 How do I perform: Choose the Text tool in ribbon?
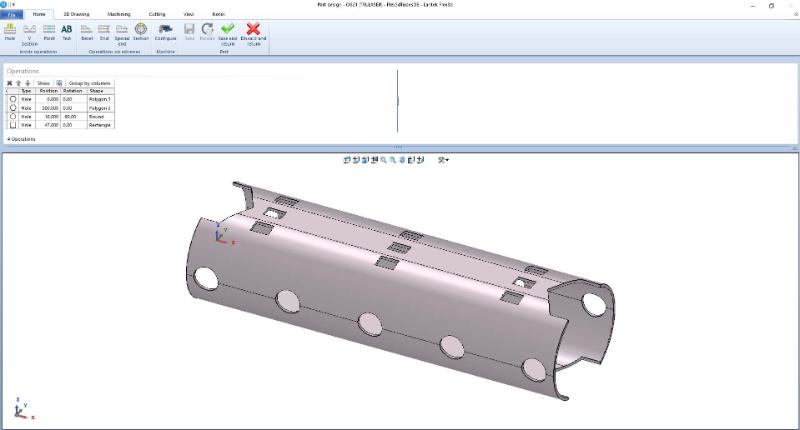(x=67, y=32)
